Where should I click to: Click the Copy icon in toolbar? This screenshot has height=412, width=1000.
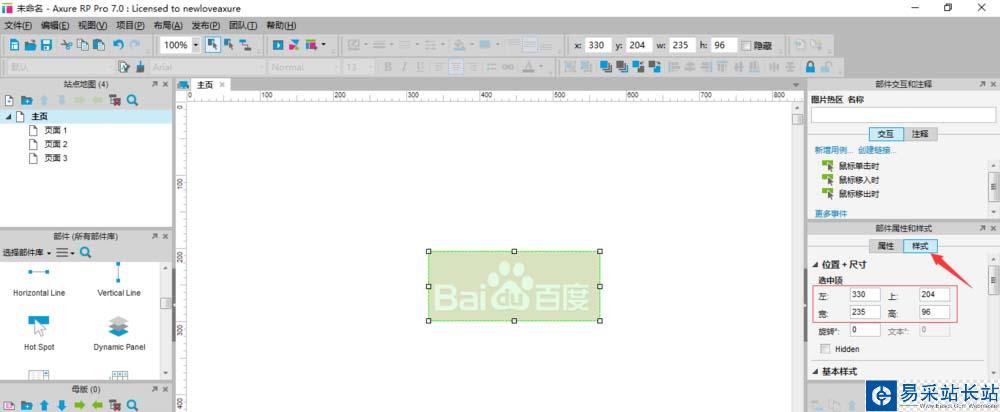83,45
